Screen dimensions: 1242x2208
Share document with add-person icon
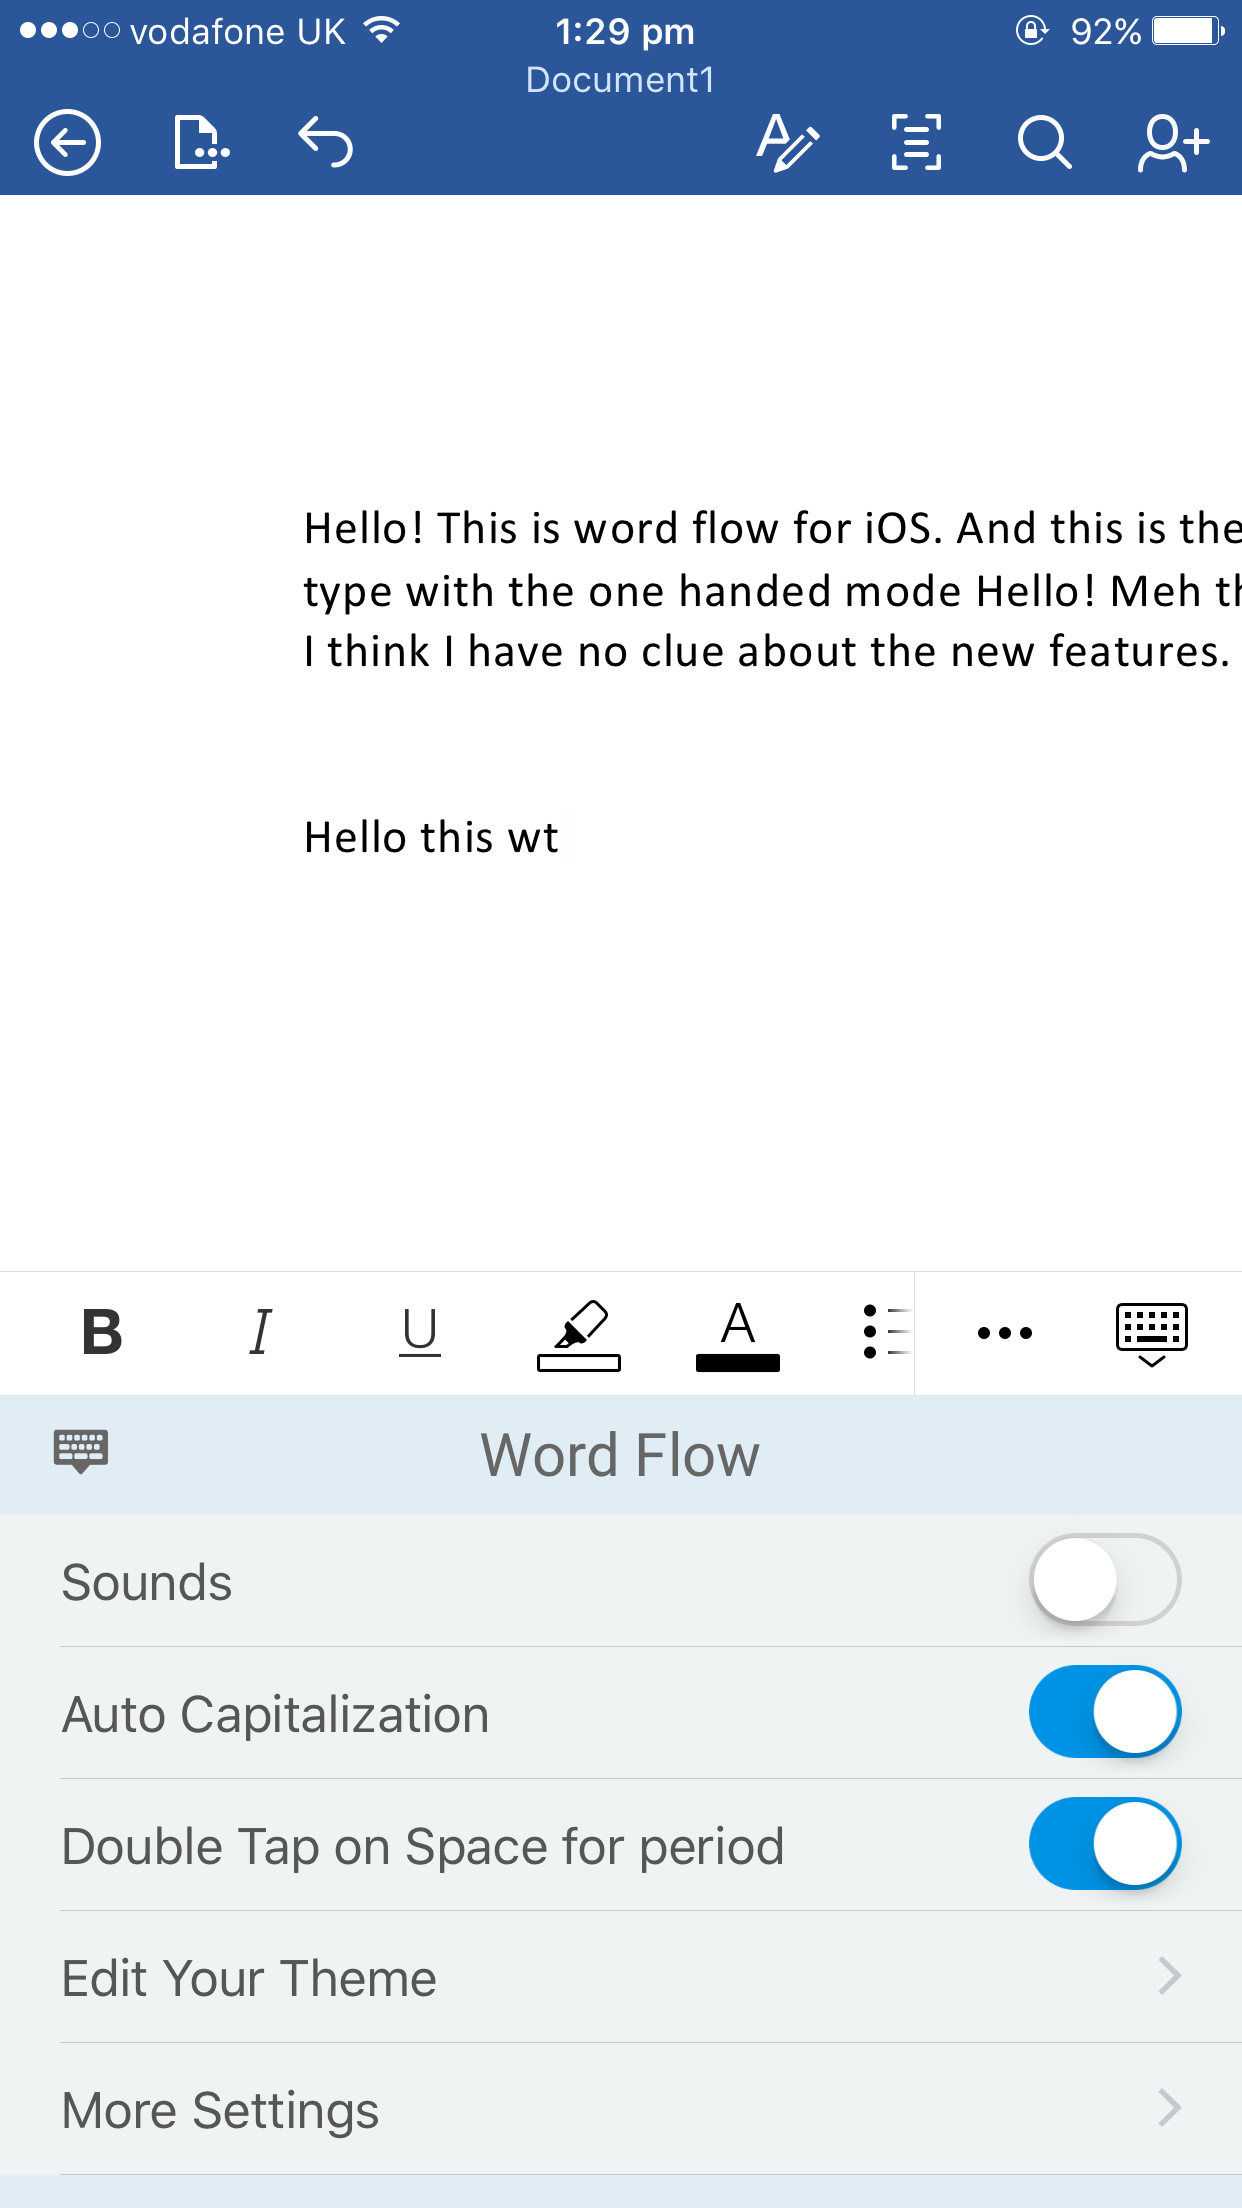(x=1173, y=142)
